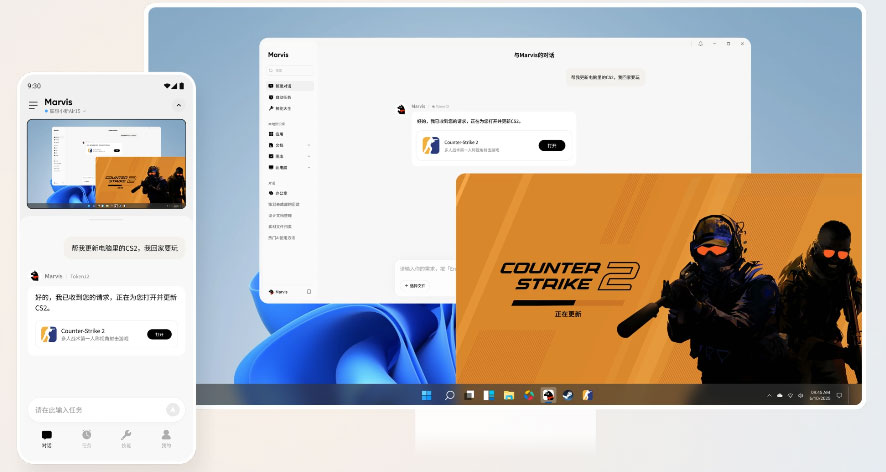Open the device selector under the phone's Marvis title
886x472 pixels.
[x=65, y=111]
